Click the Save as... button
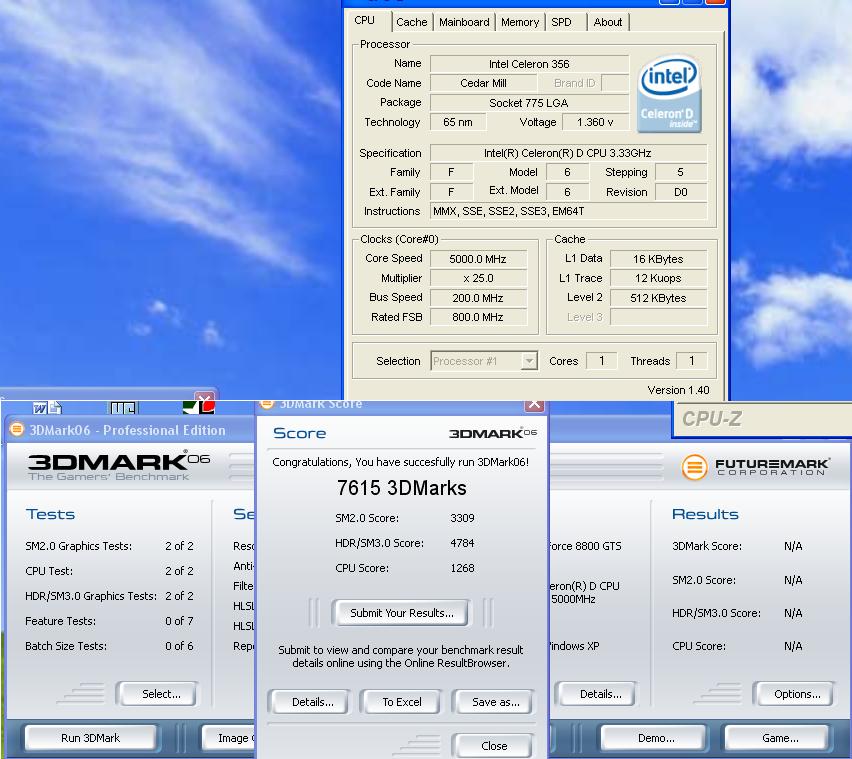The image size is (852, 759). pyautogui.click(x=493, y=702)
